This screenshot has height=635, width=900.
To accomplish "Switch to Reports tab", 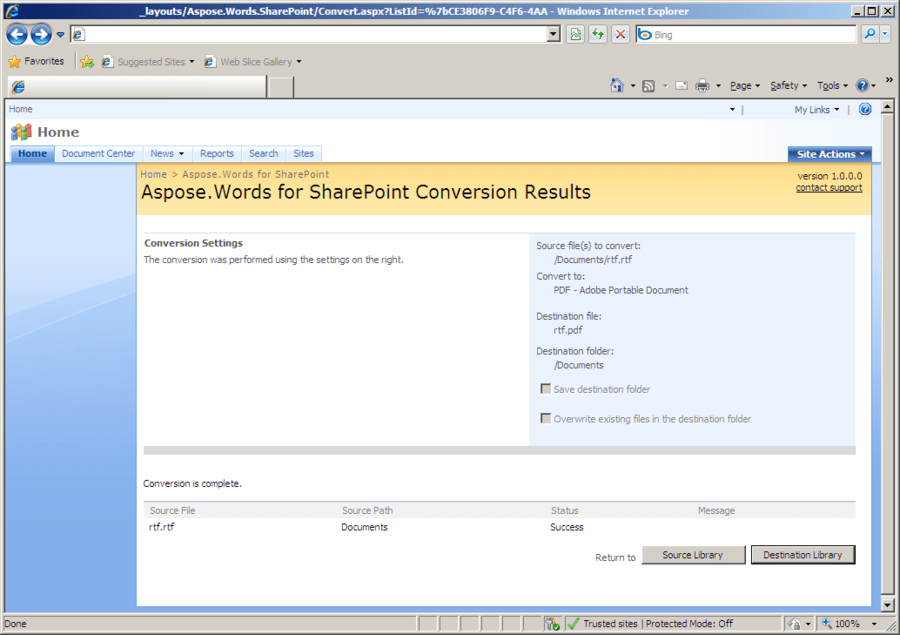I will 217,153.
